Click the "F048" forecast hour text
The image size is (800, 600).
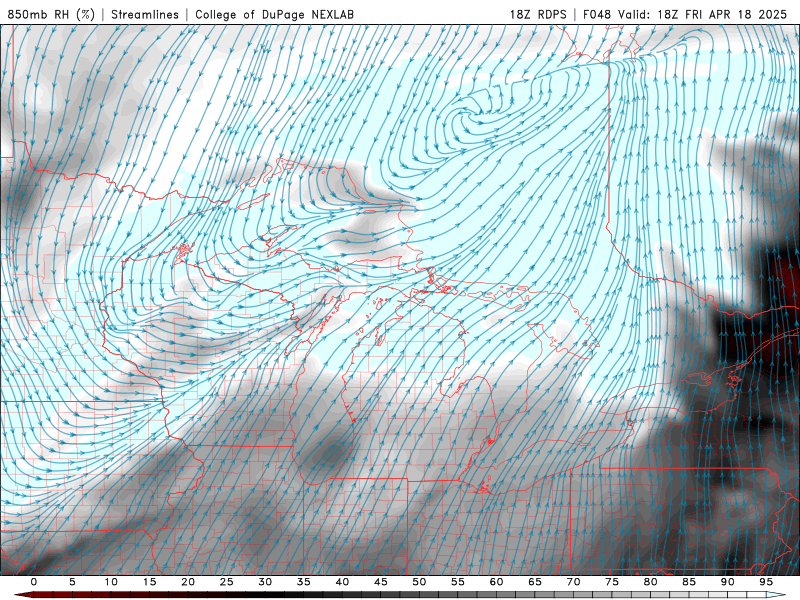click(597, 14)
